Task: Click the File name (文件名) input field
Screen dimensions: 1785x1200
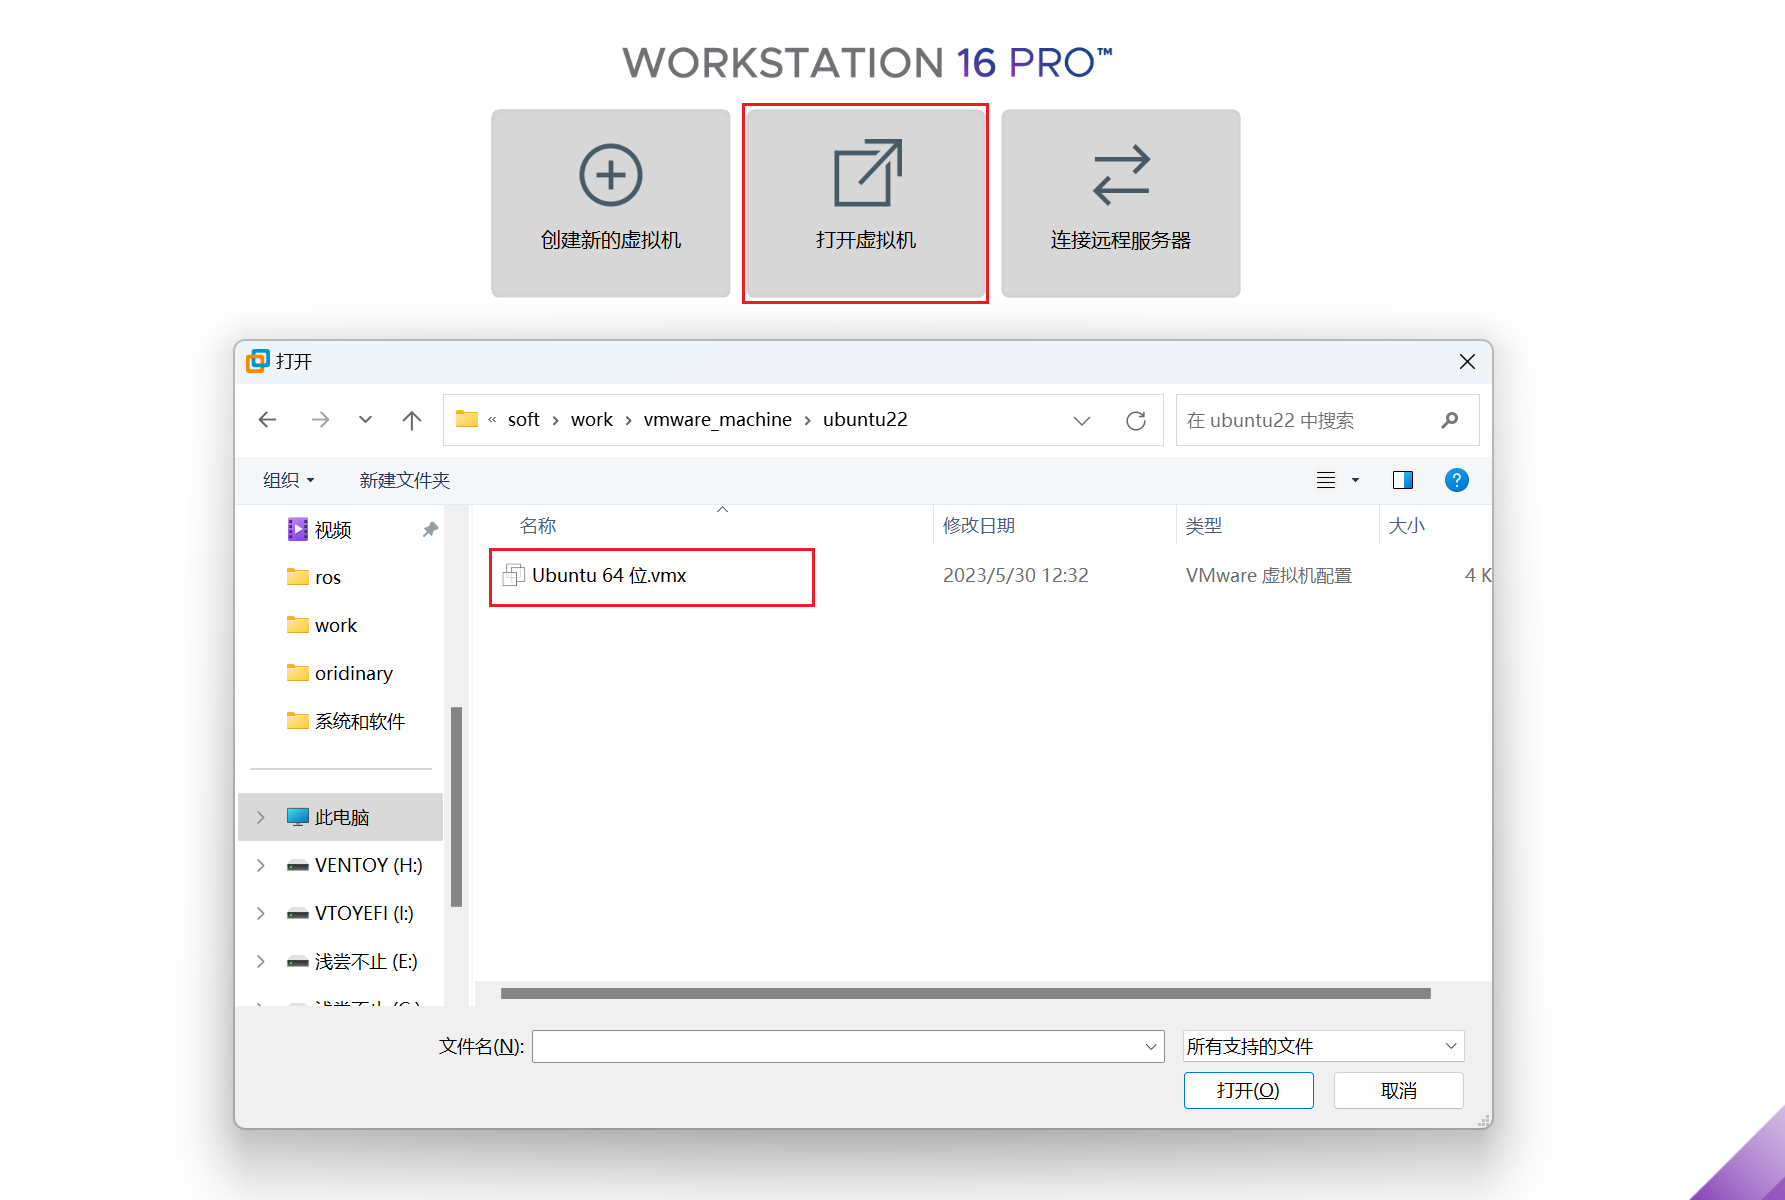Action: coord(848,1047)
